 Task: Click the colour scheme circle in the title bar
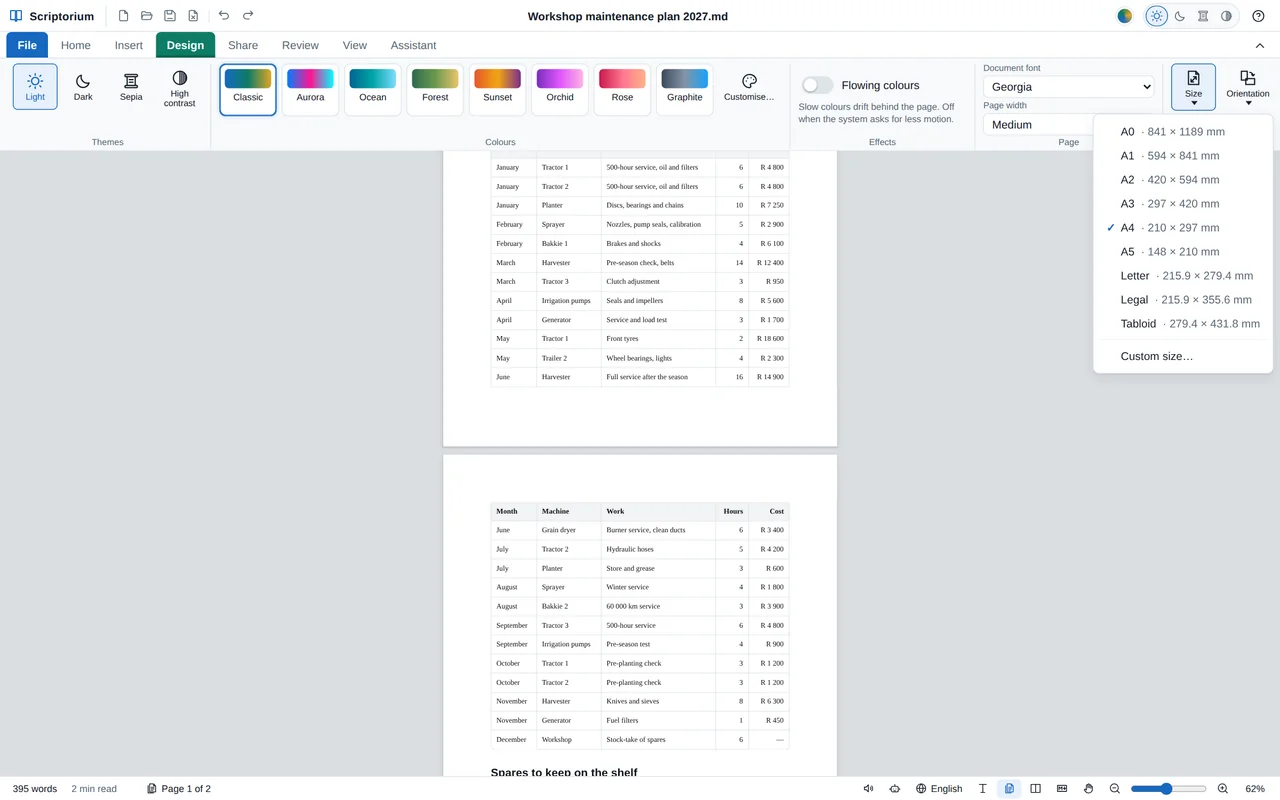click(1125, 16)
